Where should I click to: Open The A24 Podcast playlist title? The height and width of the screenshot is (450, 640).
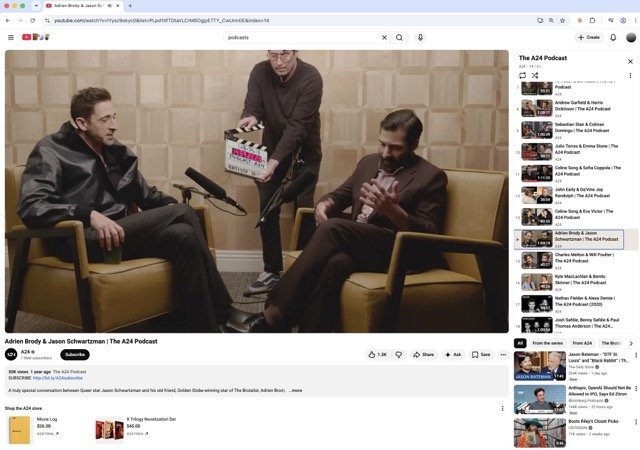click(x=542, y=58)
